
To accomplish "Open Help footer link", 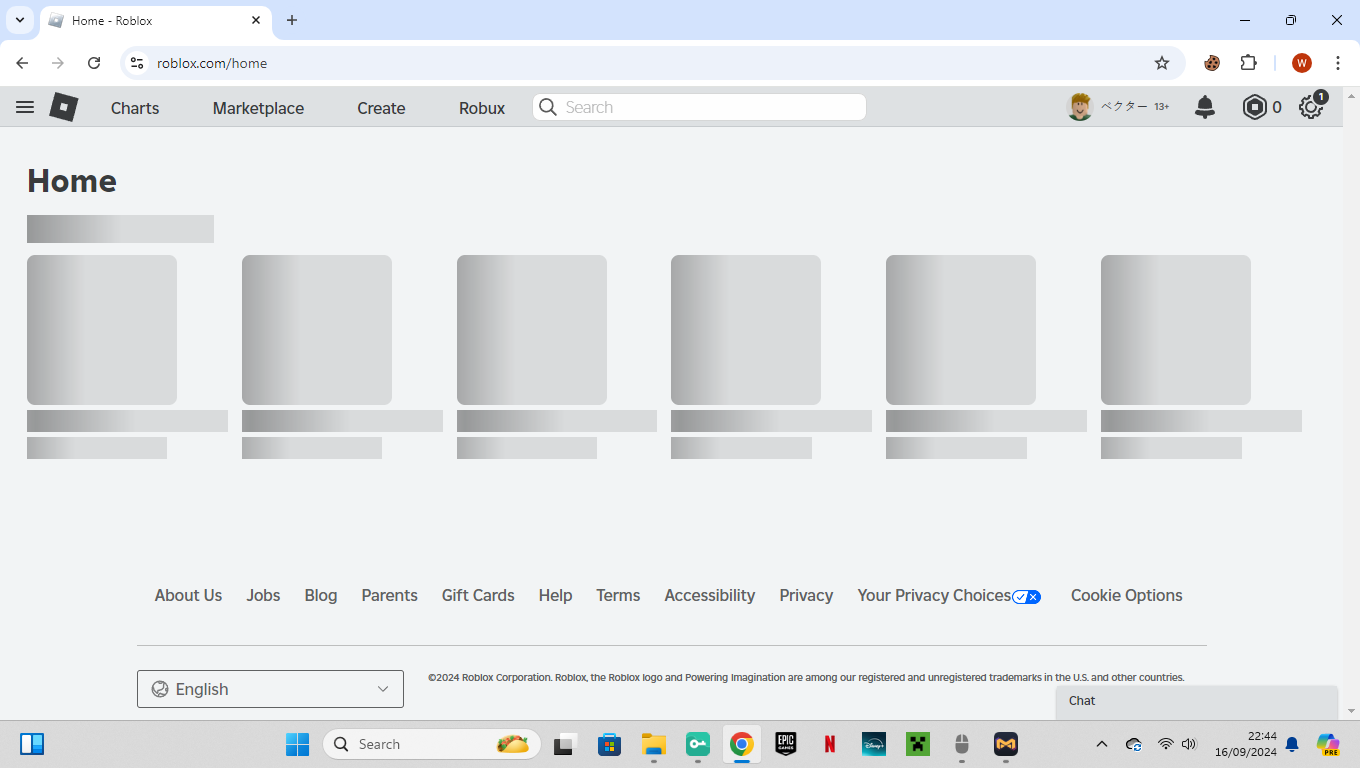I will click(555, 595).
